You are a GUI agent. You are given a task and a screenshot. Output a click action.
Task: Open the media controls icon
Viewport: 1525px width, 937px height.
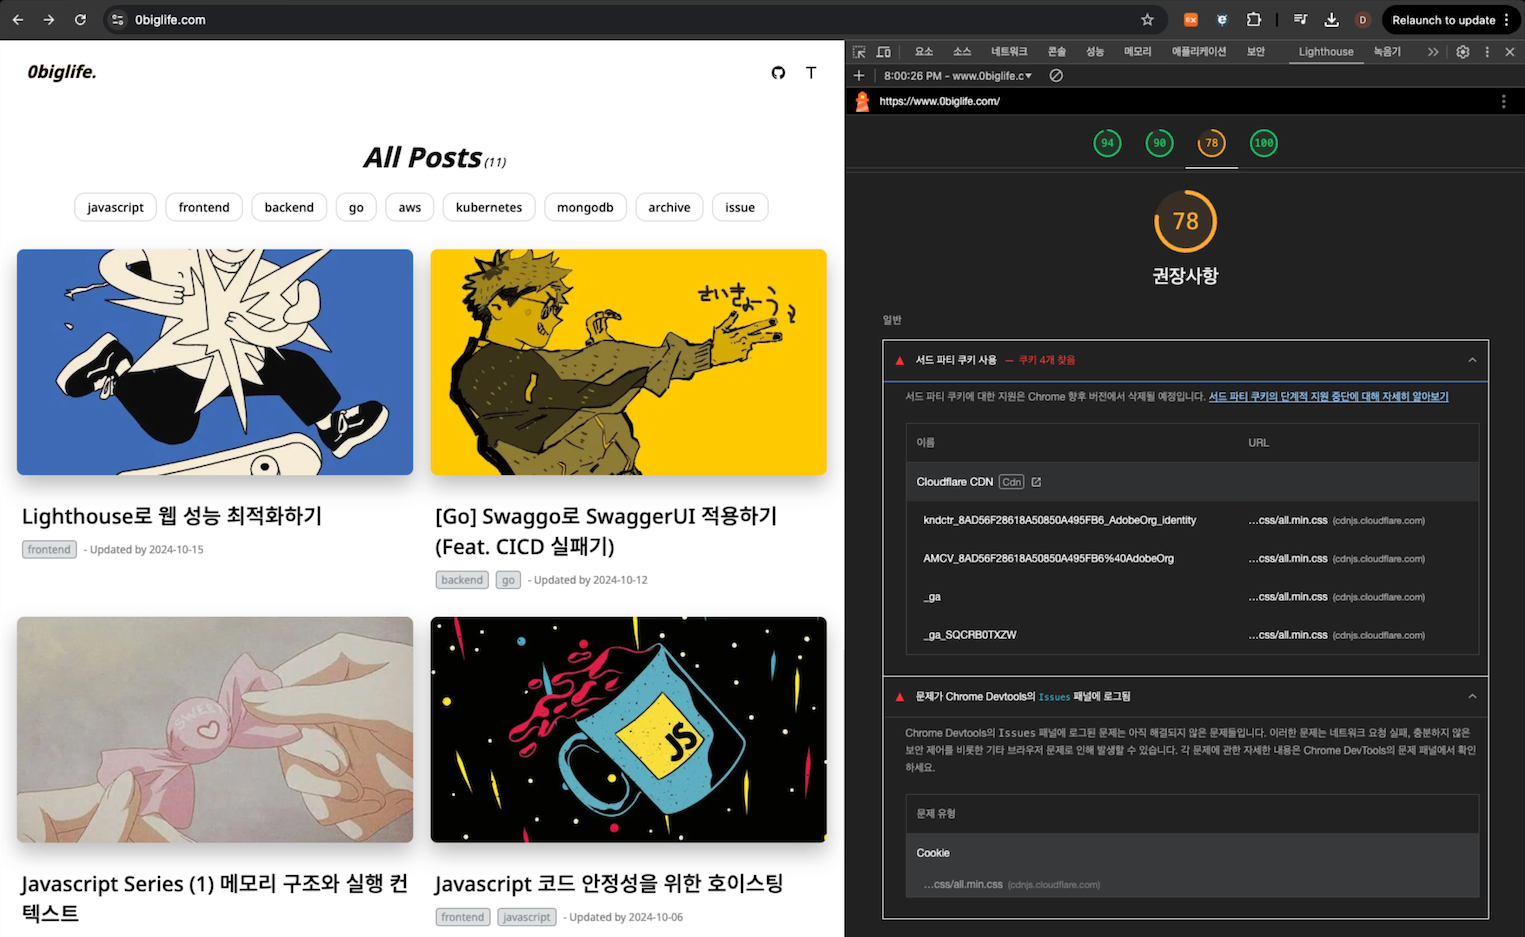(x=1300, y=20)
